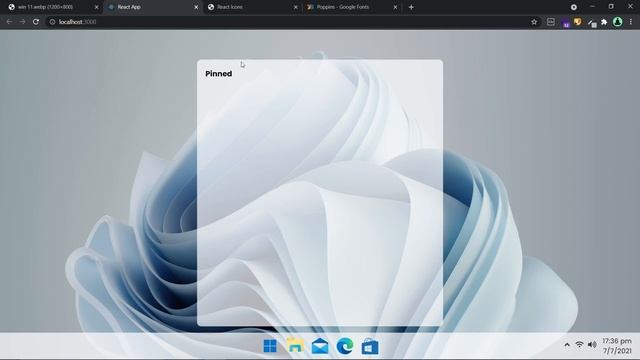Open the green profile avatar

point(618,22)
